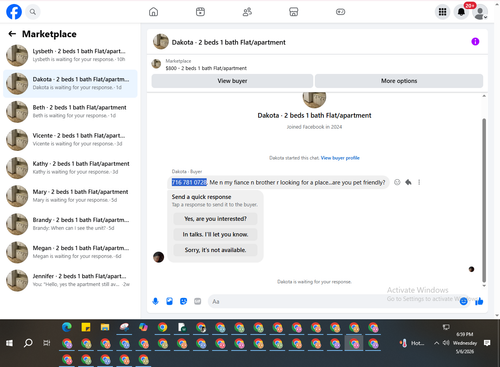Click the Facebook logo
This screenshot has width=500, height=367.
pos(14,12)
